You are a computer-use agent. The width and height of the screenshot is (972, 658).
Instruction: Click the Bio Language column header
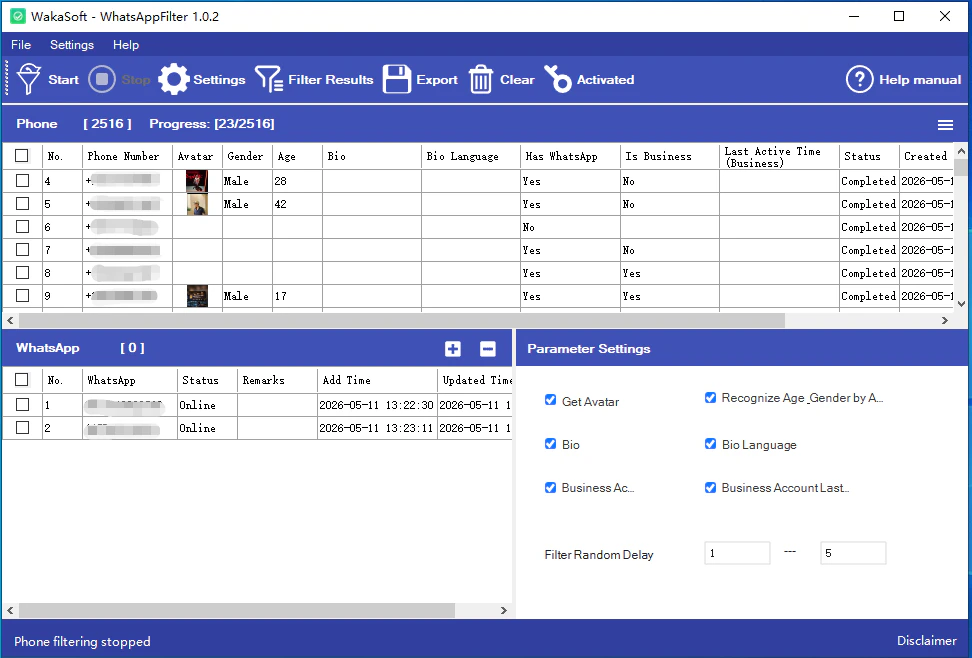point(471,156)
